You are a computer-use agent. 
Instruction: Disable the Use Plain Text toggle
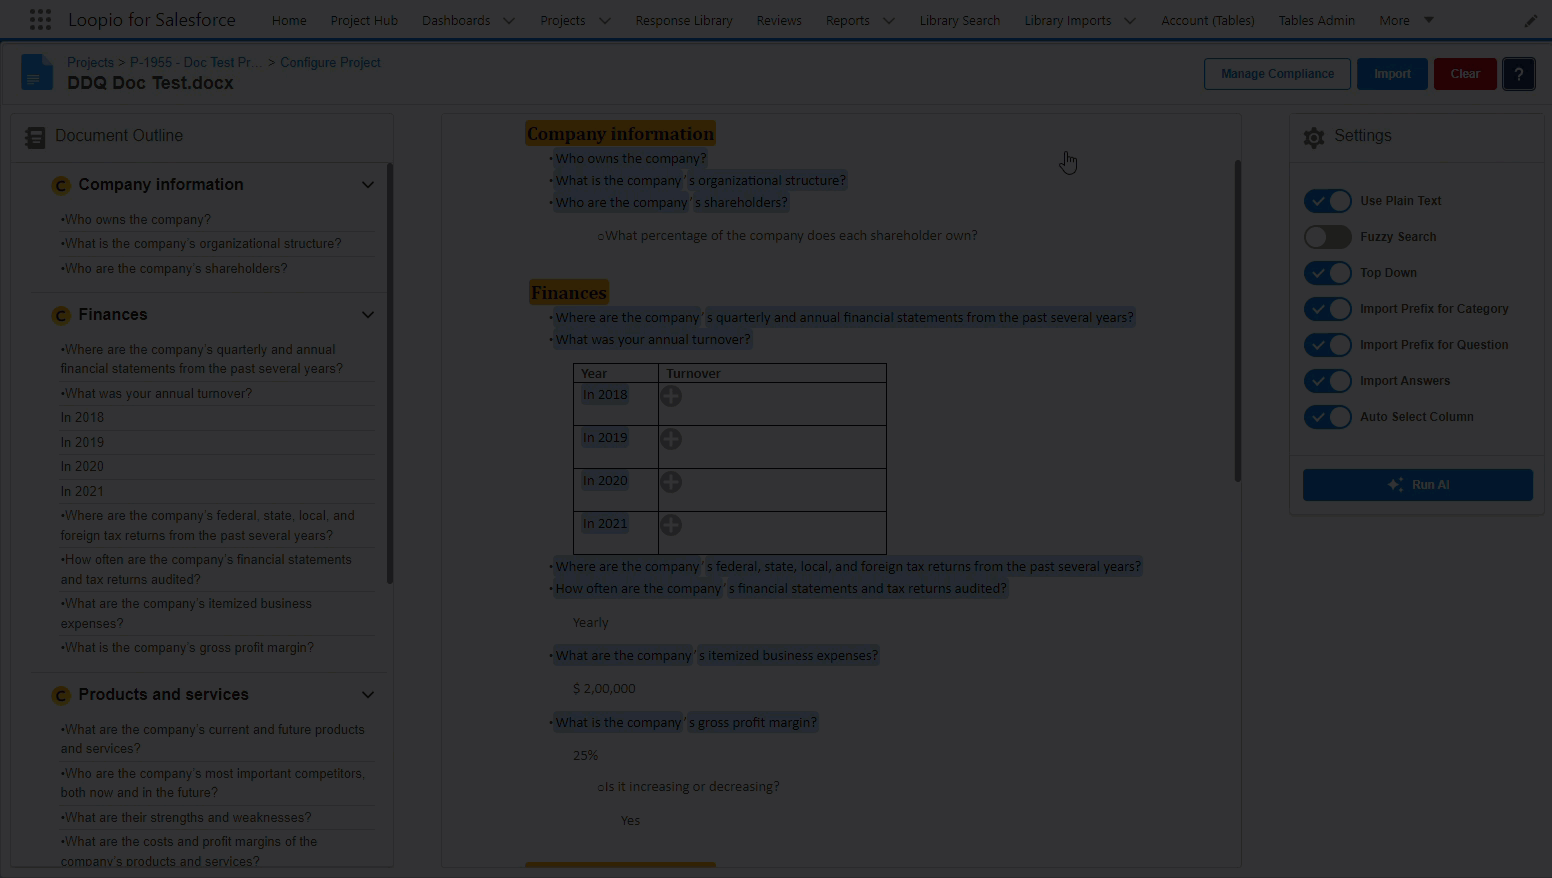[1328, 201]
